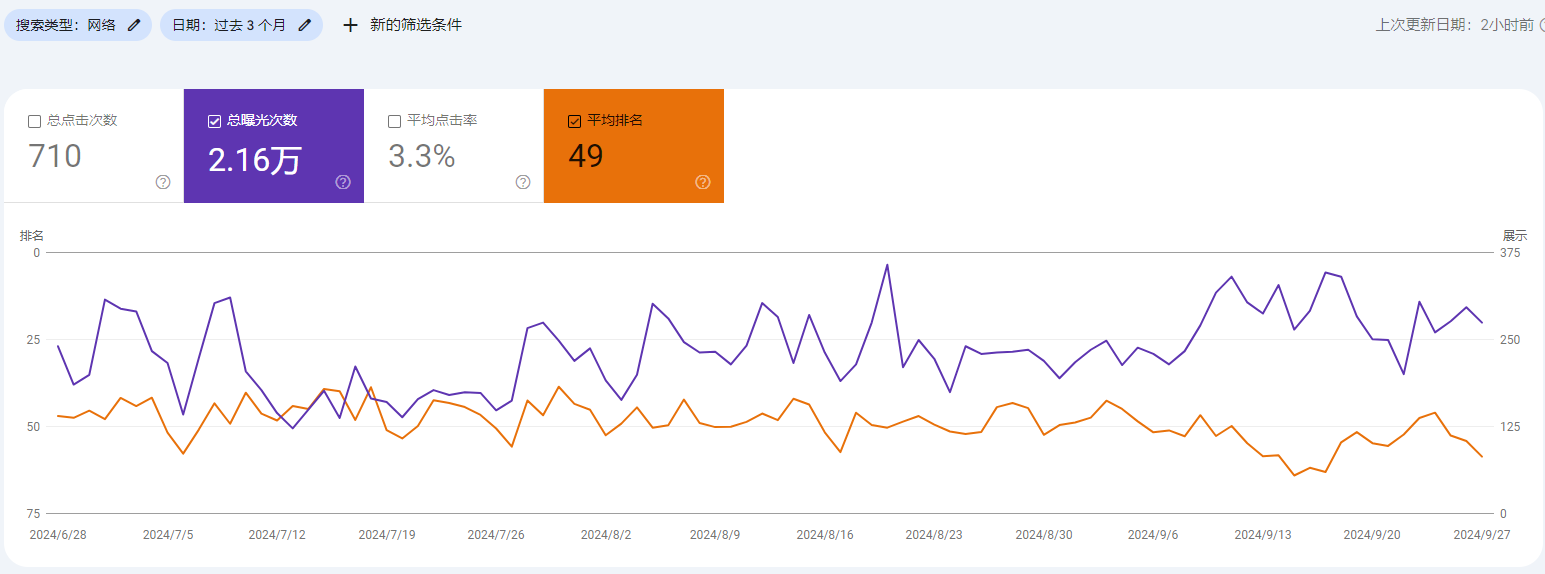Uncheck the 总曝光次数 checkbox
Image resolution: width=1545 pixels, height=574 pixels.
tap(214, 121)
